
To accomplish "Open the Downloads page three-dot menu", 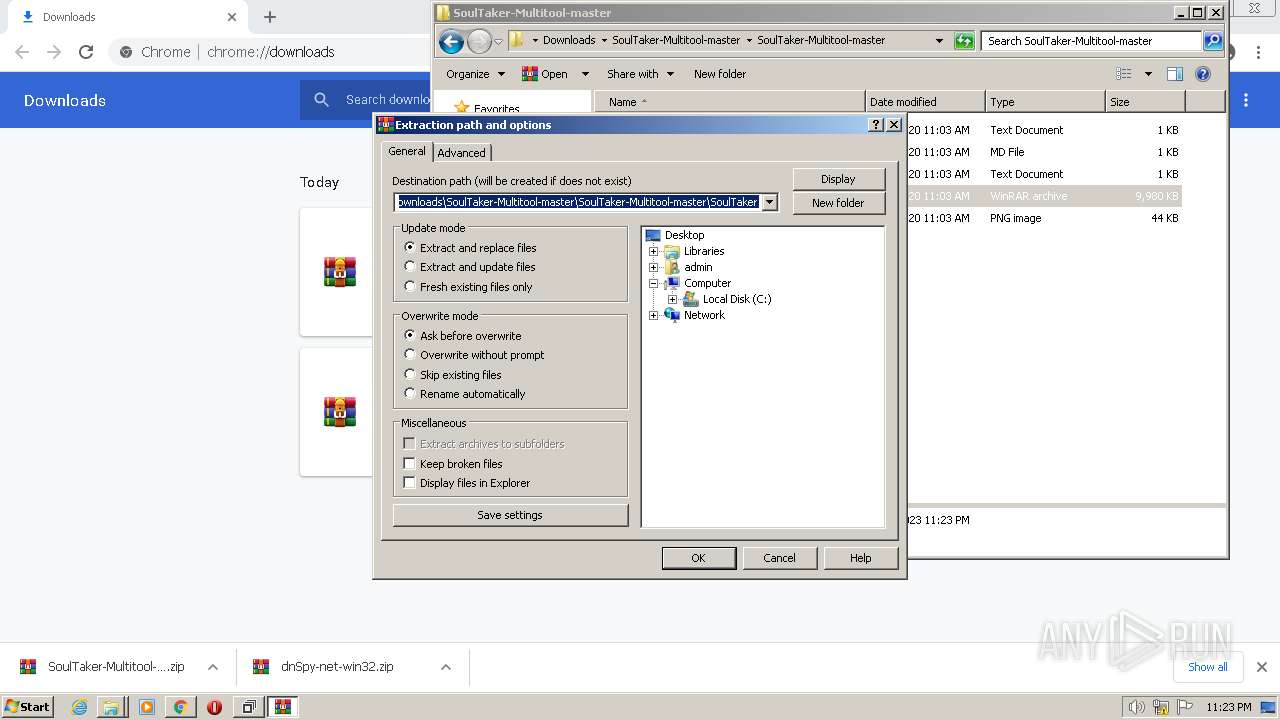I will coord(1246,100).
